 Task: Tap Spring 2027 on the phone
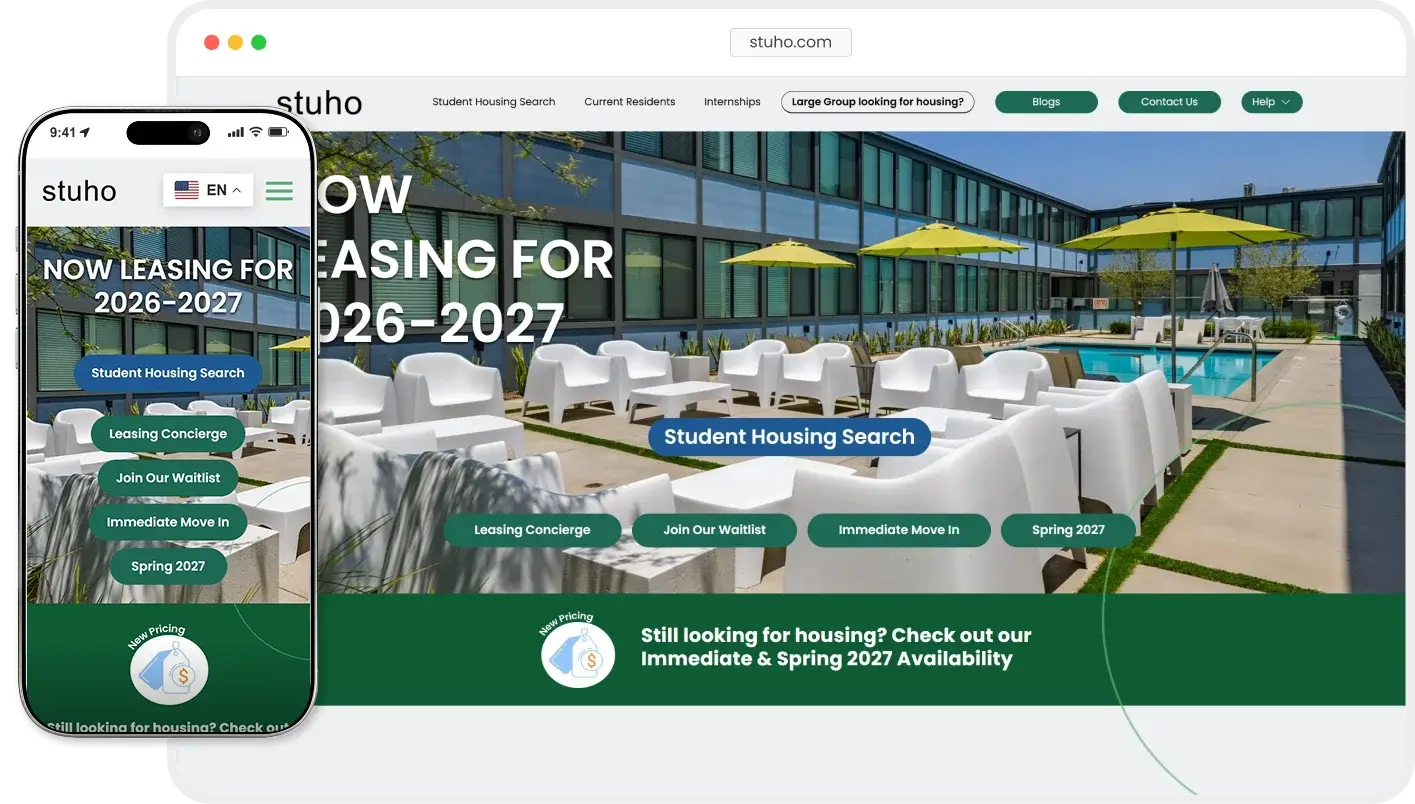tap(168, 566)
